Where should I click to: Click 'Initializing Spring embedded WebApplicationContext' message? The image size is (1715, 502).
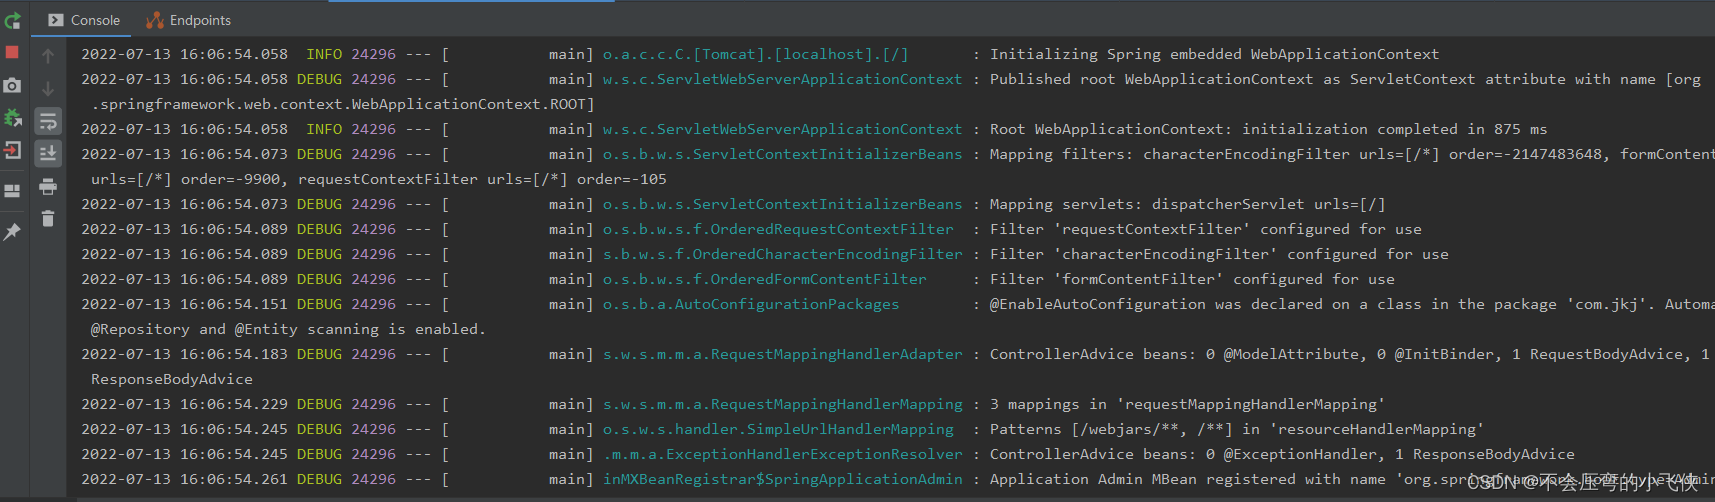click(x=1214, y=54)
